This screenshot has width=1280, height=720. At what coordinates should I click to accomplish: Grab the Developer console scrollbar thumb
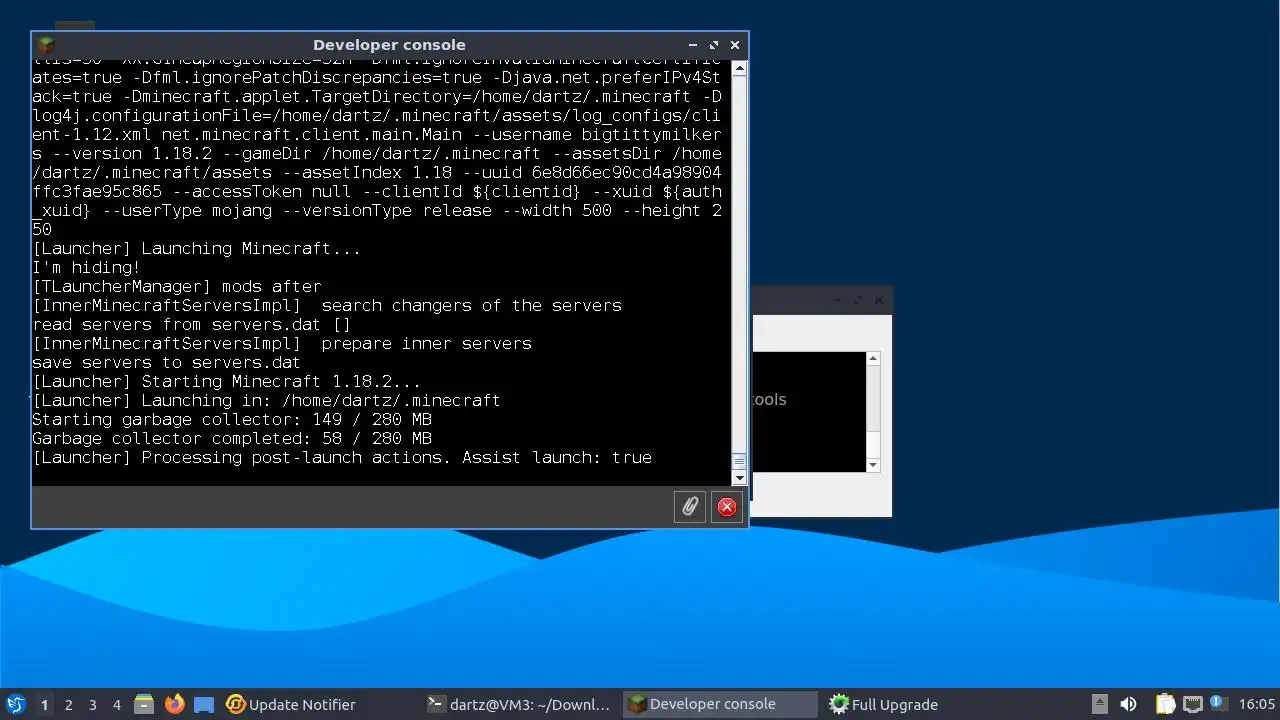click(739, 461)
